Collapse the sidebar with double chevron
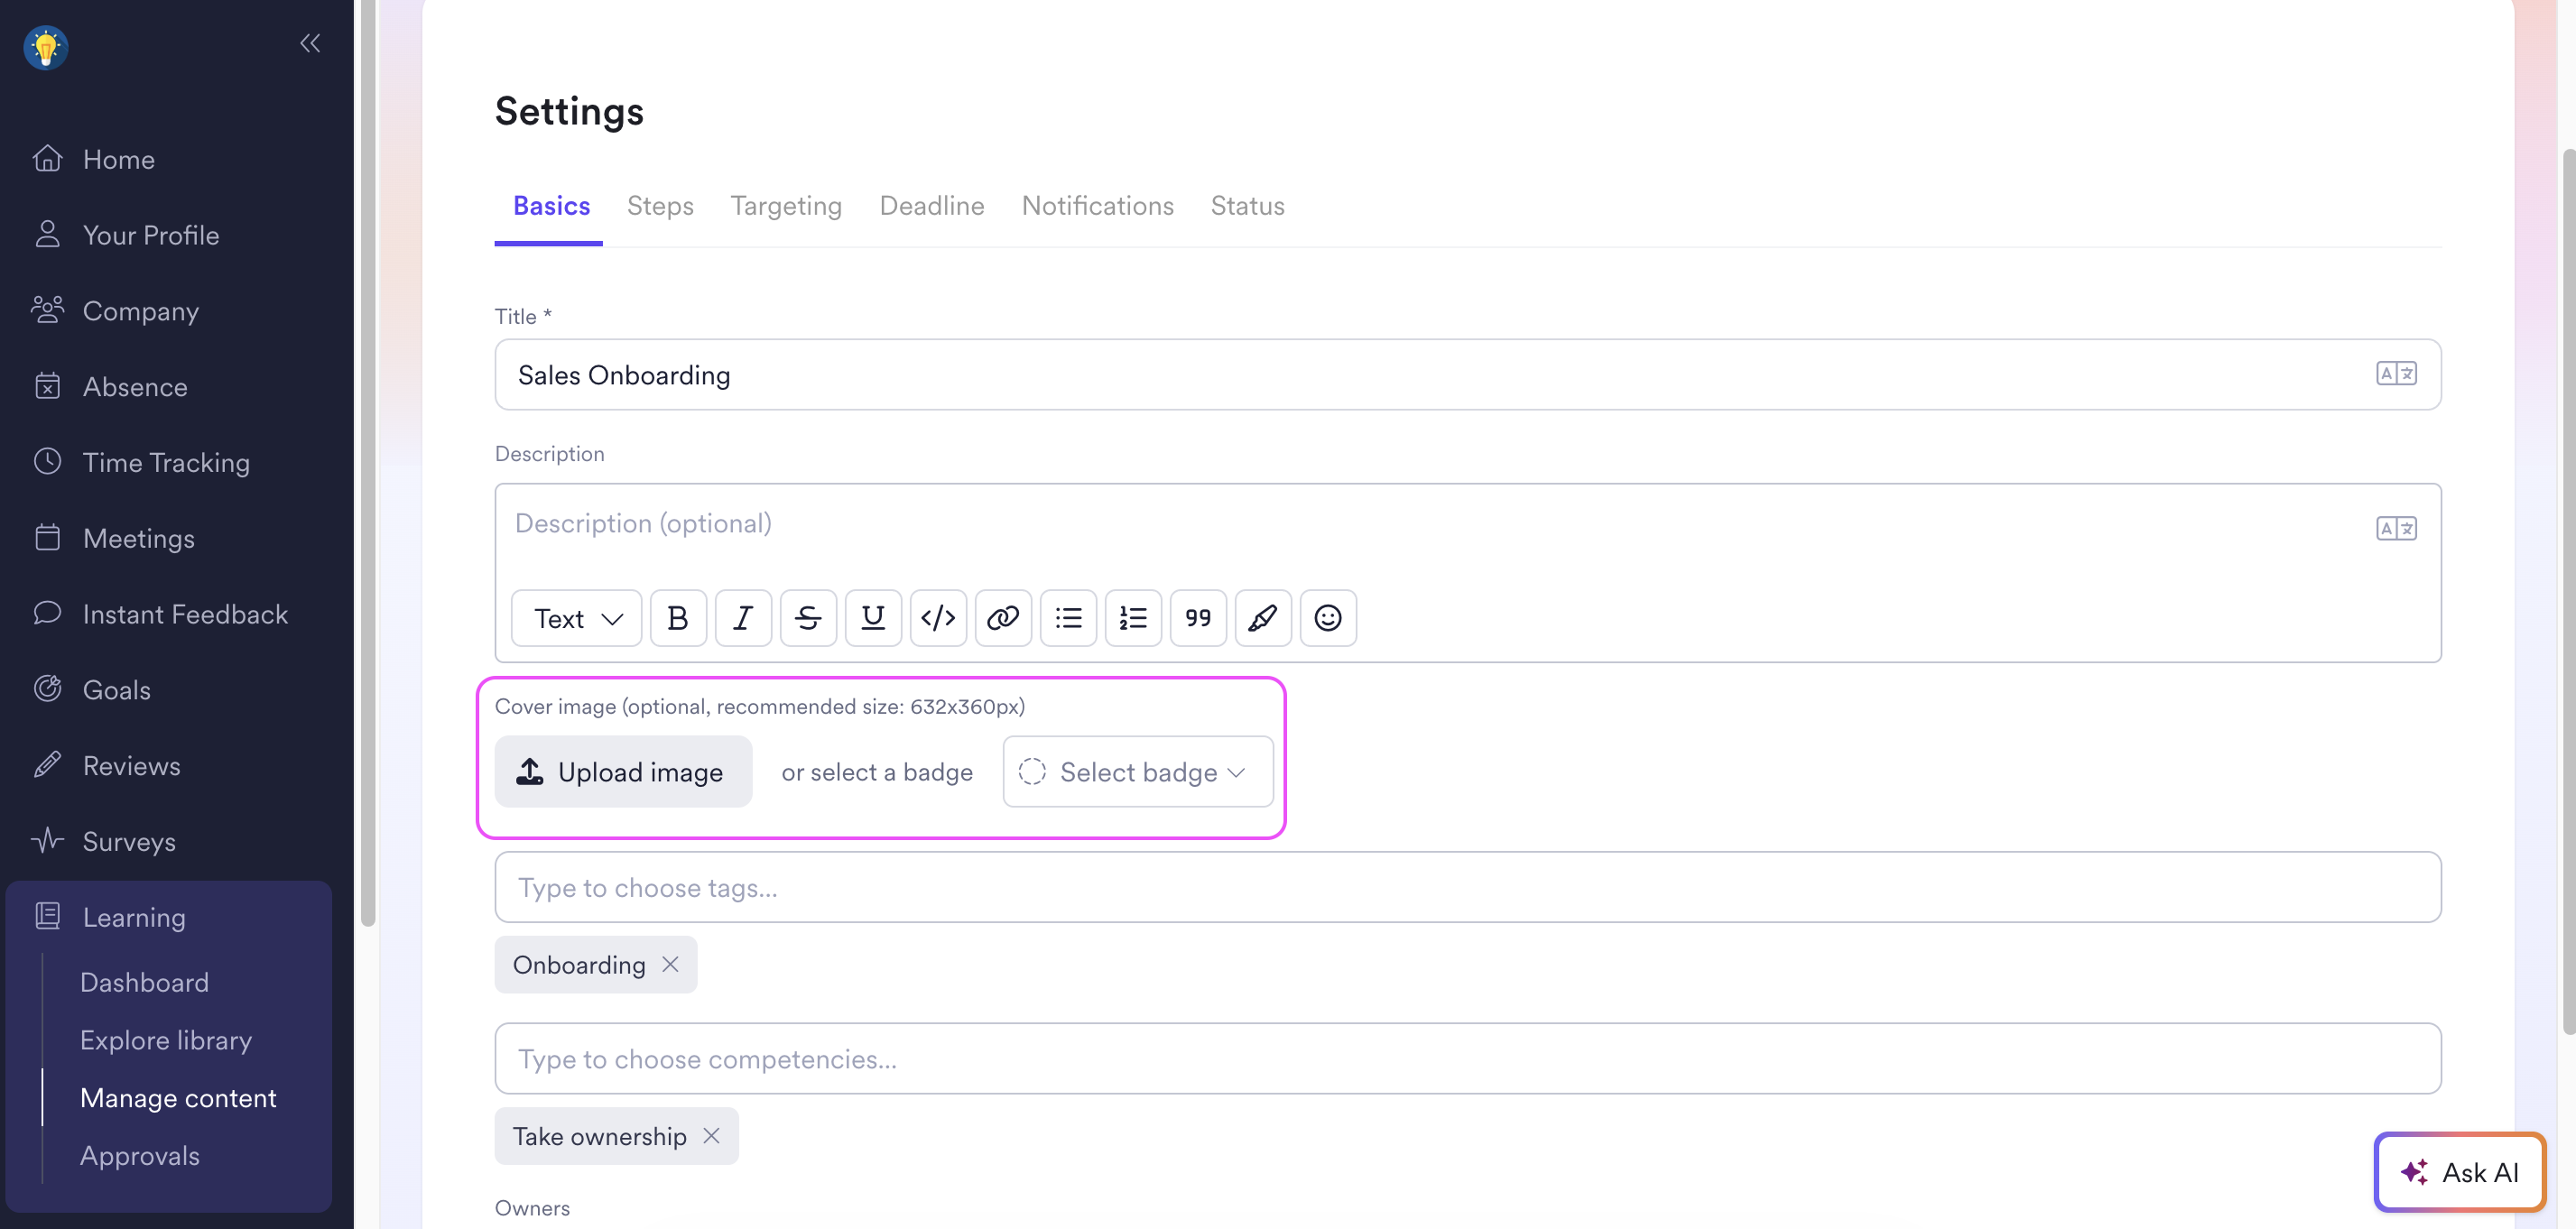This screenshot has width=2576, height=1229. coord(310,43)
